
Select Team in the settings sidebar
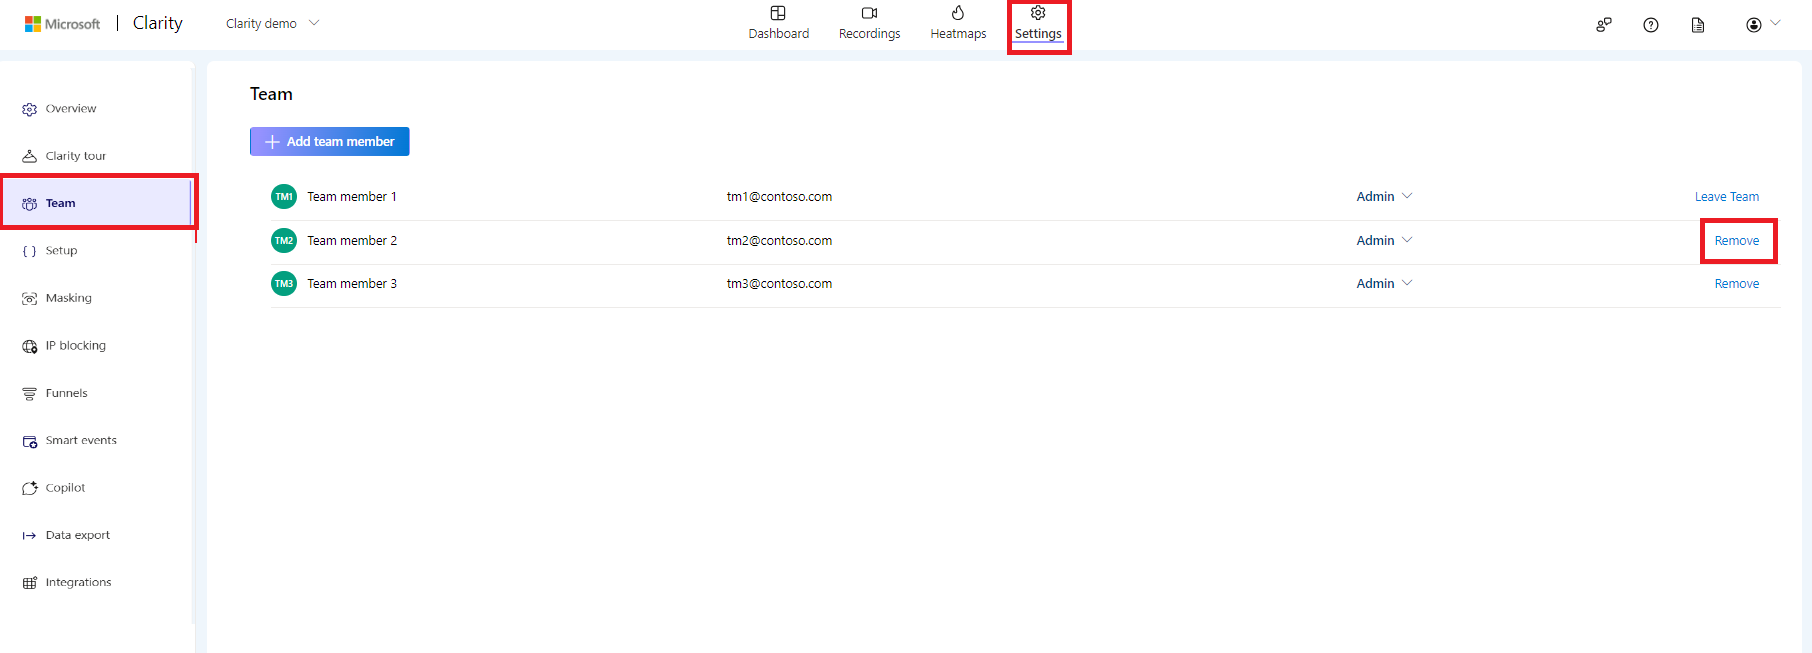96,204
